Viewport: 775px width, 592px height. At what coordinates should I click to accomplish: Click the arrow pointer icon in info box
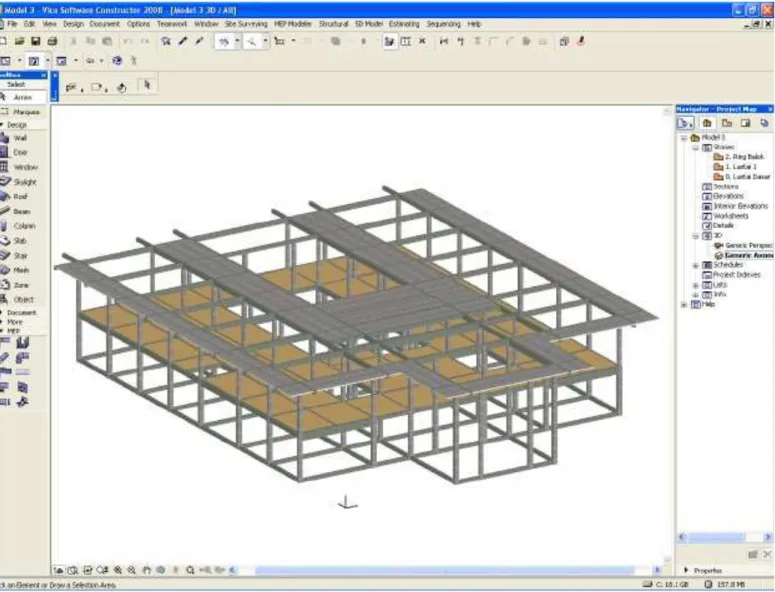(147, 85)
